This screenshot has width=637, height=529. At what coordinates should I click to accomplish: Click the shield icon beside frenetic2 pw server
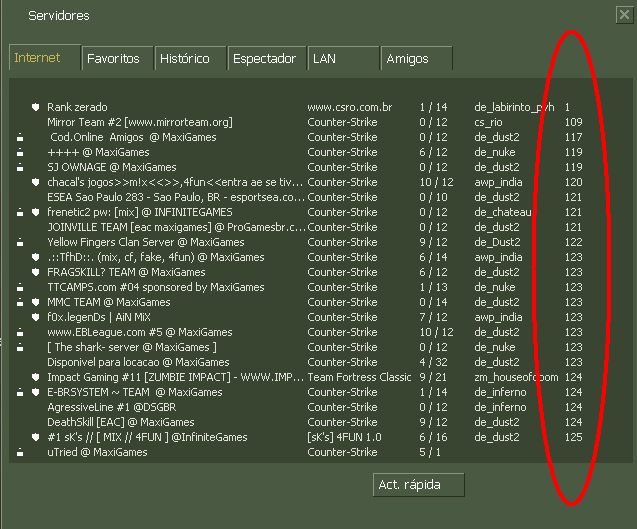(x=36, y=212)
